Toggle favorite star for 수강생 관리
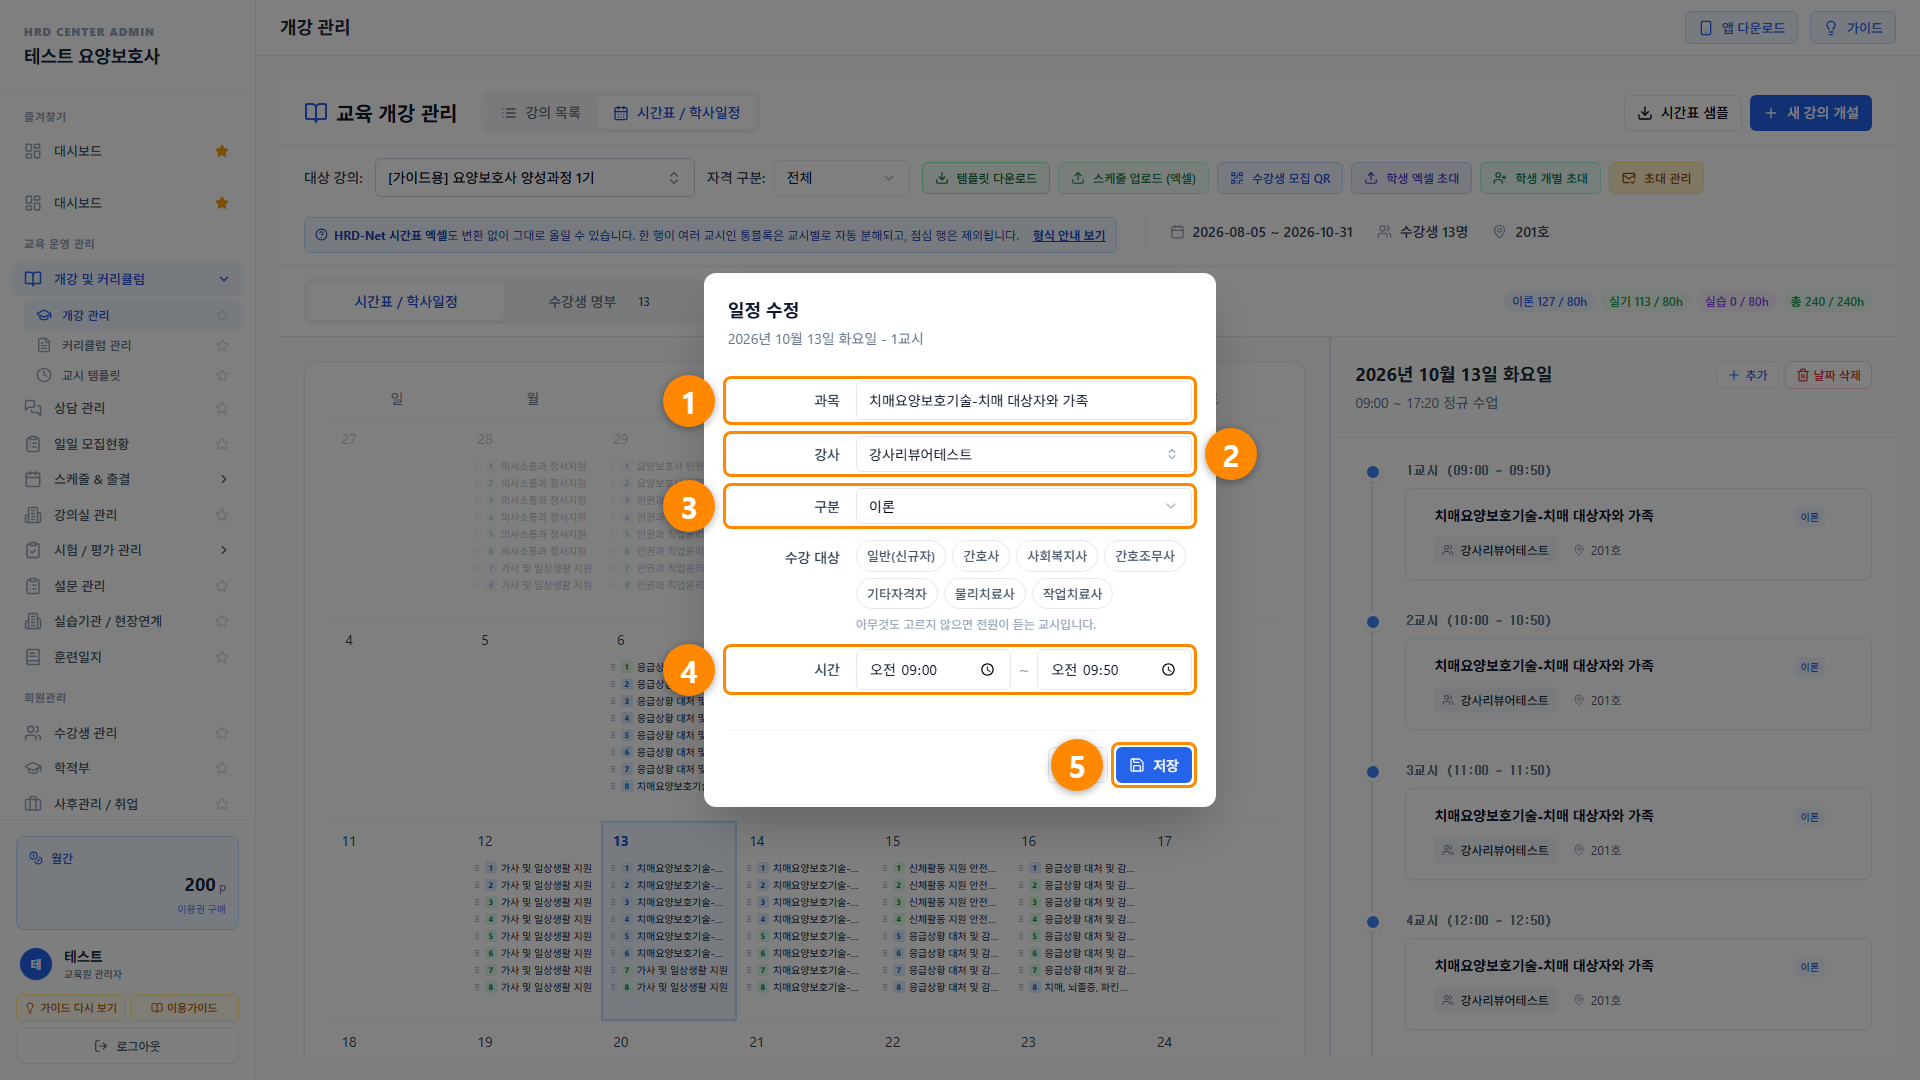 (222, 733)
